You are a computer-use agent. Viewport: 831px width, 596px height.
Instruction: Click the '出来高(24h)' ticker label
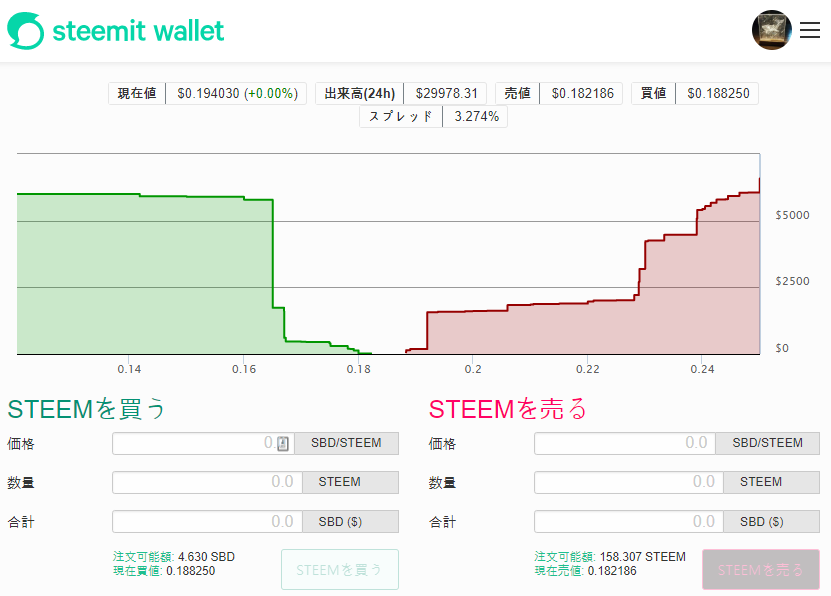pyautogui.click(x=359, y=94)
